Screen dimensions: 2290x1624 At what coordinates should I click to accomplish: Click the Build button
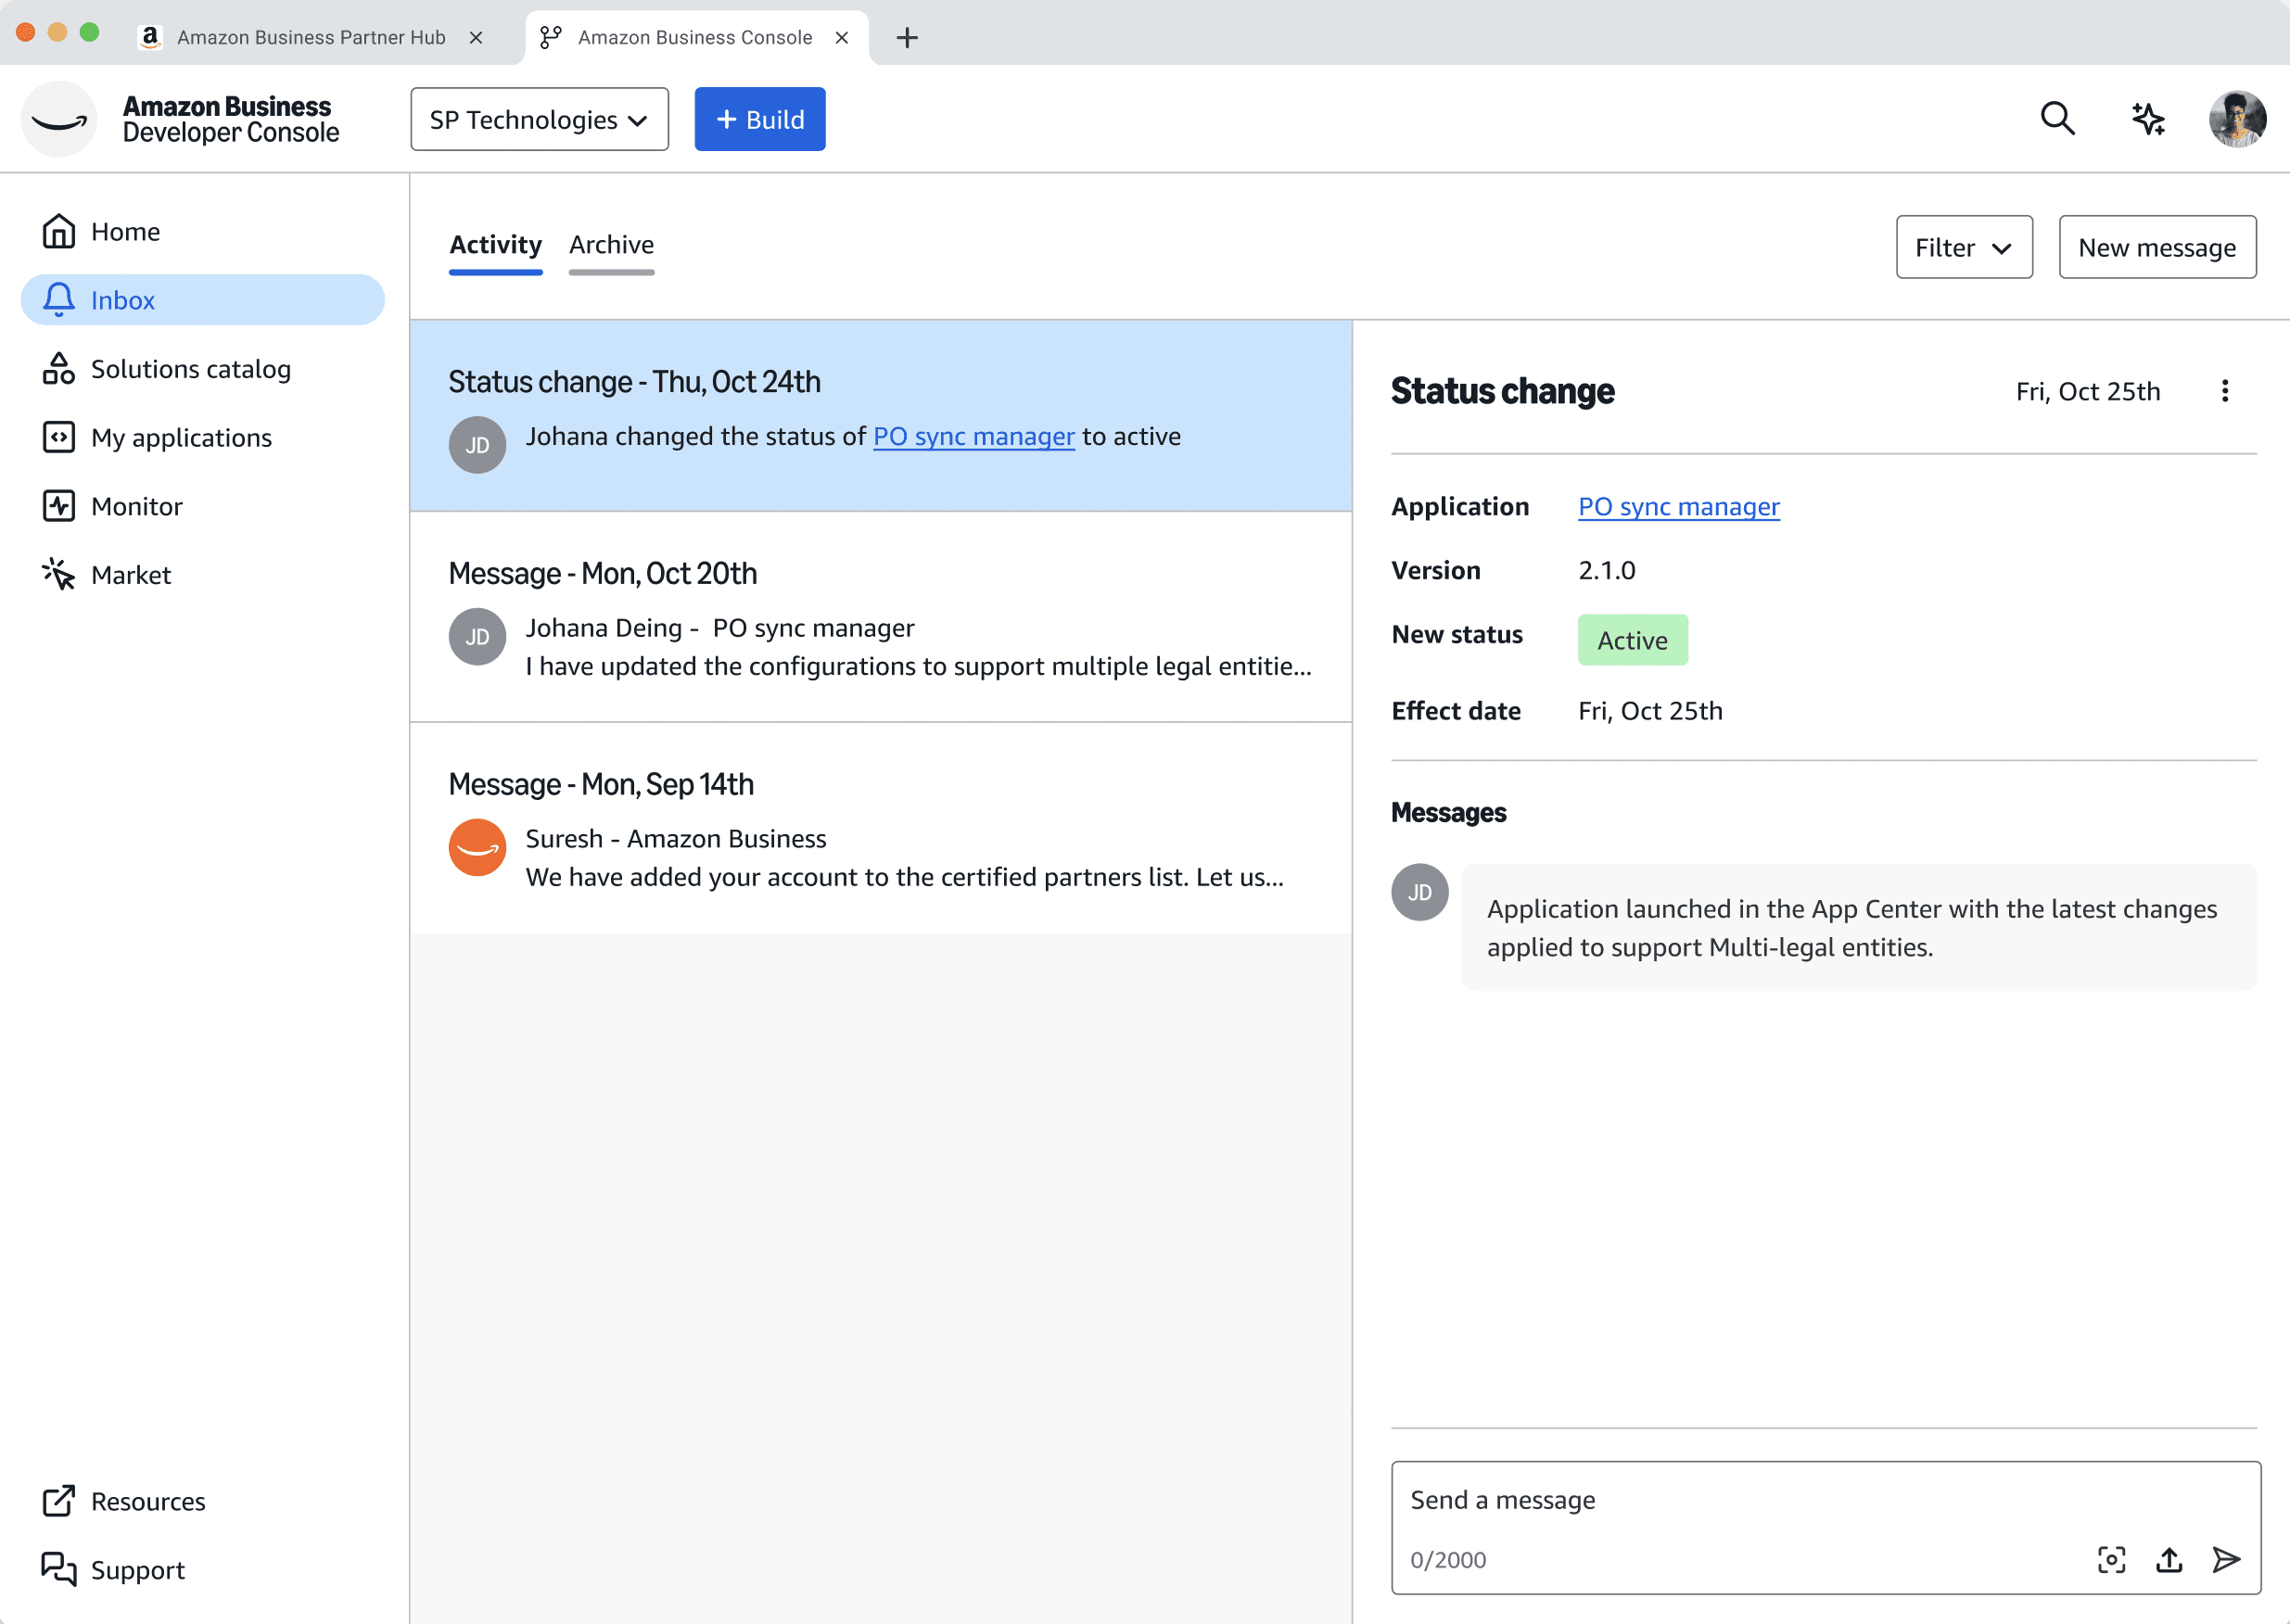click(760, 119)
